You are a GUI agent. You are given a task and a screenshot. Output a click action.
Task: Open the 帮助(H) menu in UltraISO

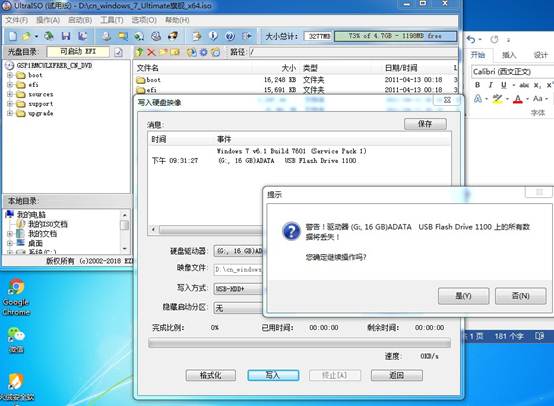(x=177, y=20)
